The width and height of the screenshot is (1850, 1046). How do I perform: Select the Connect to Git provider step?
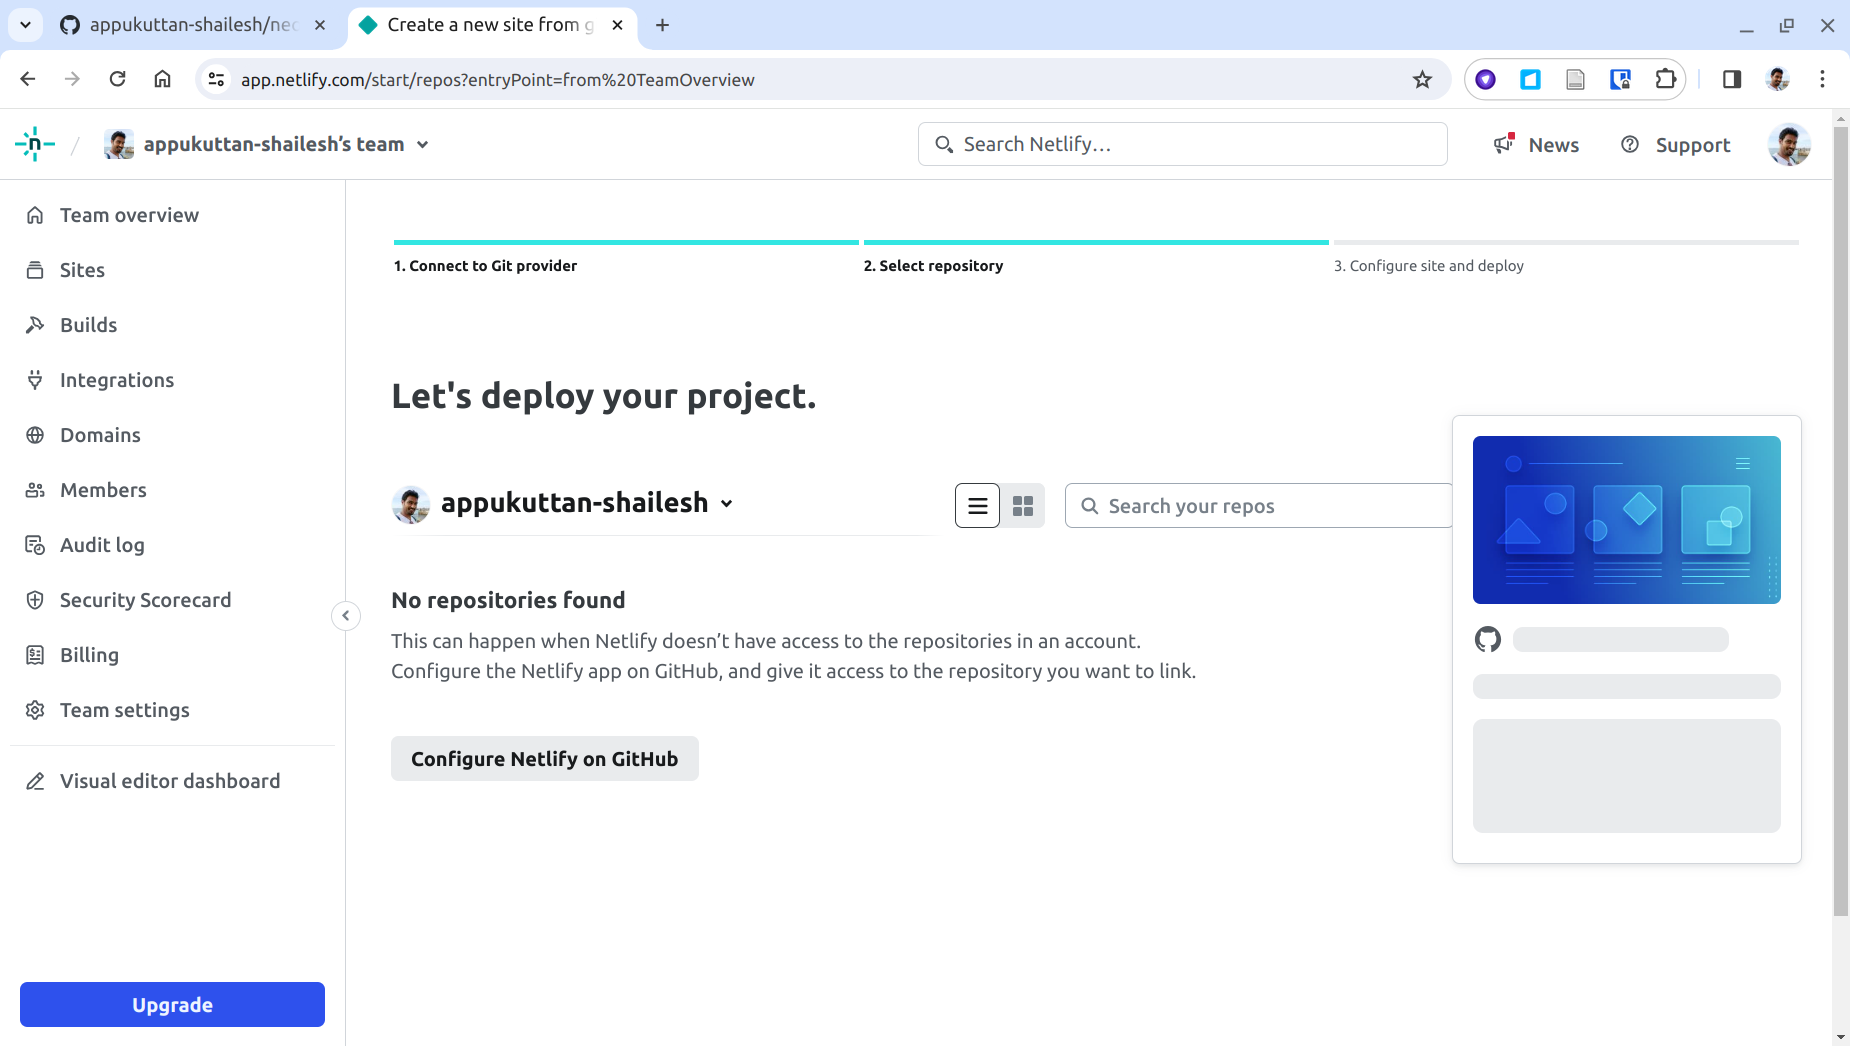click(485, 265)
